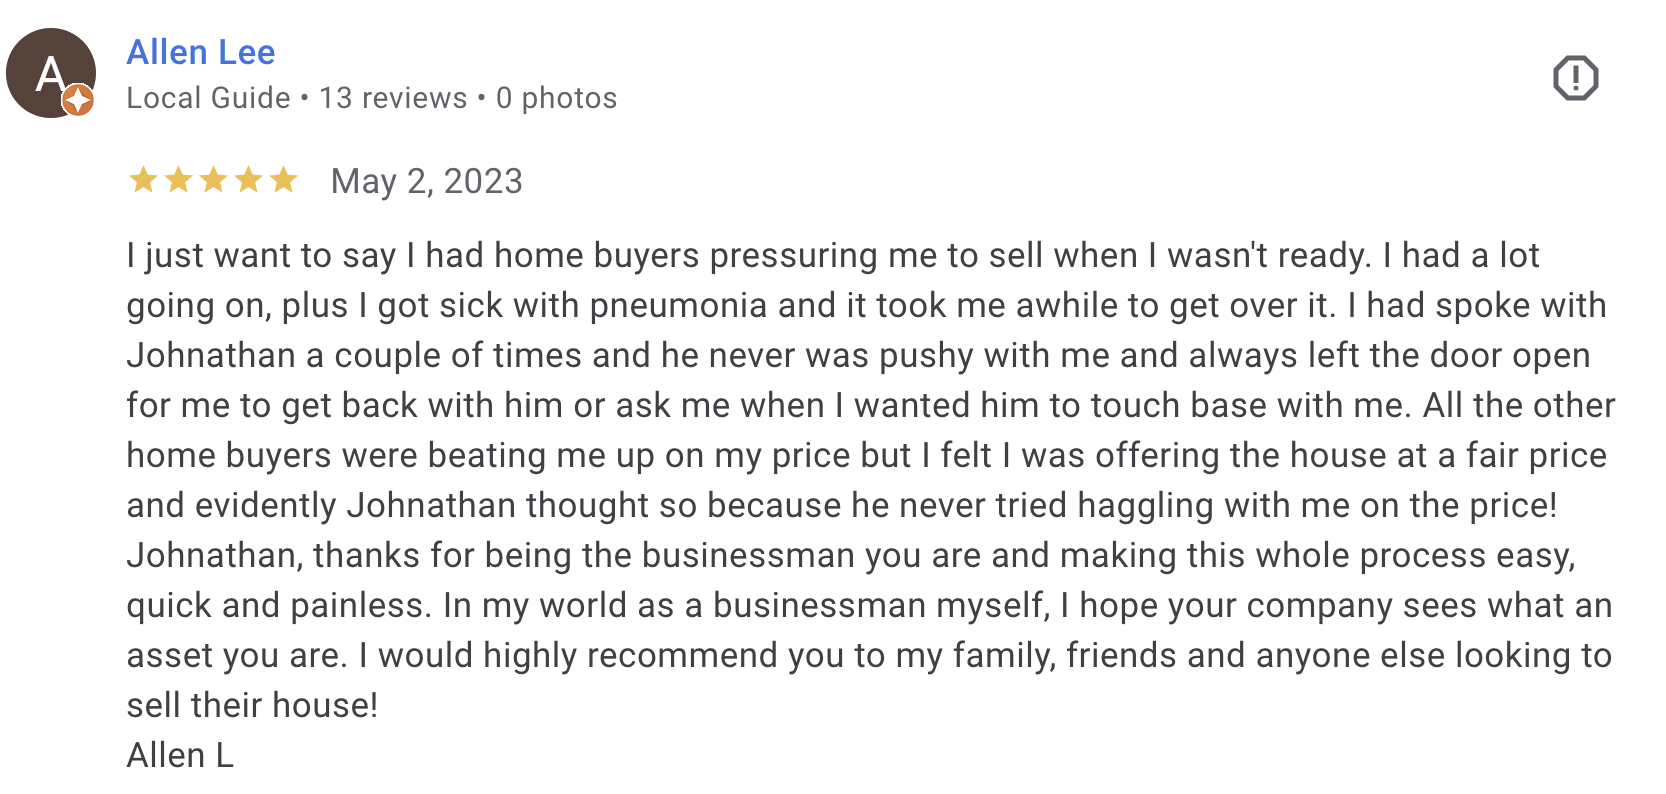Click the Local Guide label

[x=208, y=98]
